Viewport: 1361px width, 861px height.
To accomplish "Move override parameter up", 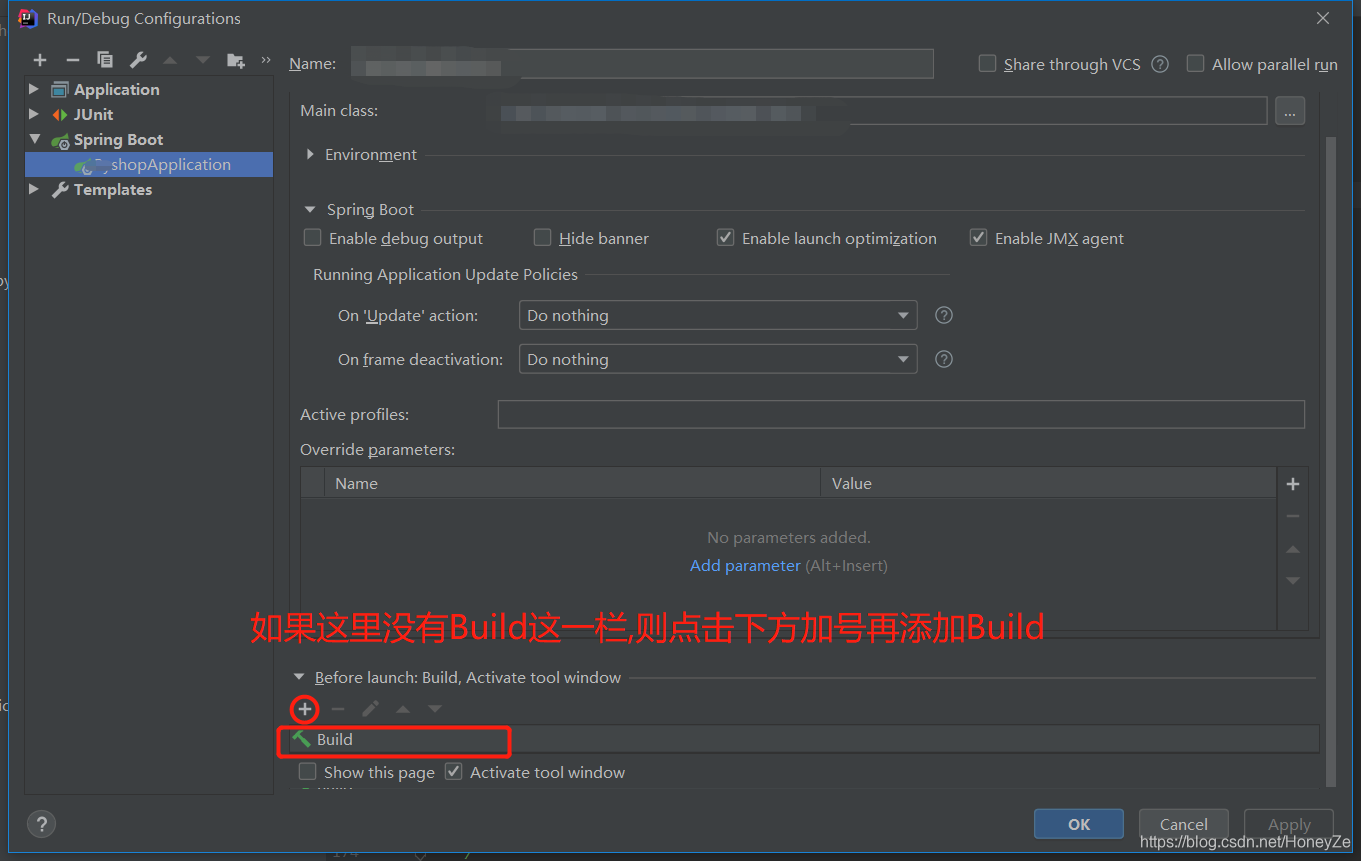I will coord(1293,549).
